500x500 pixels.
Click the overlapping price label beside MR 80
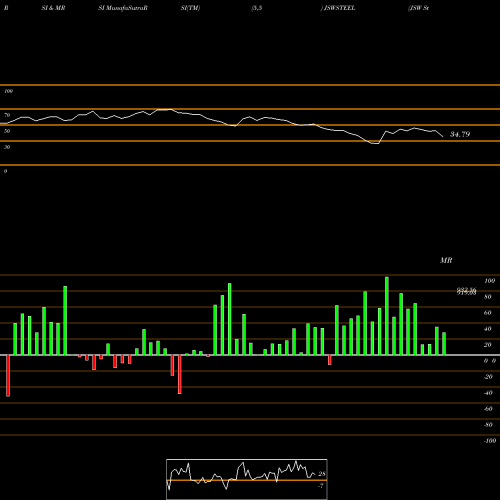coord(466,292)
